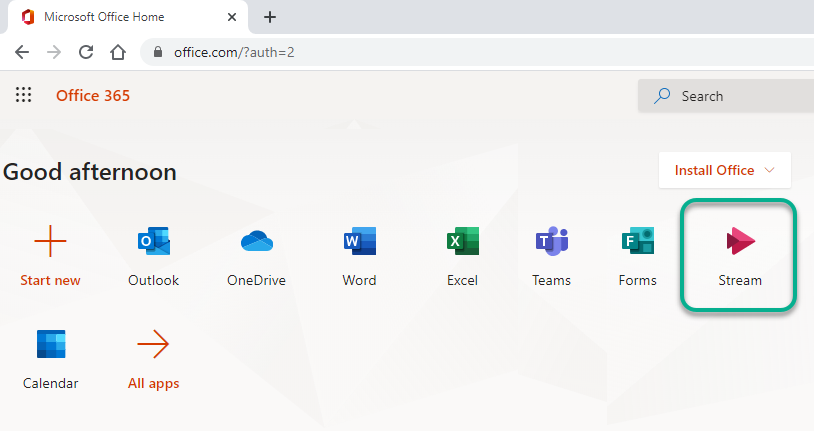Click the search magnifier icon
814x431 pixels.
662,96
